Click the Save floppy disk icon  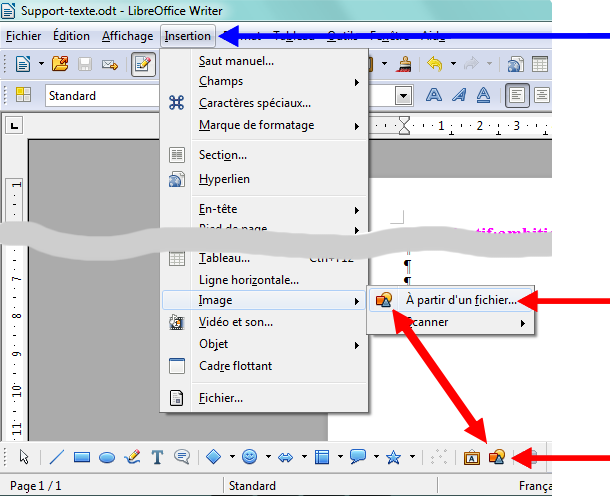tap(84, 64)
